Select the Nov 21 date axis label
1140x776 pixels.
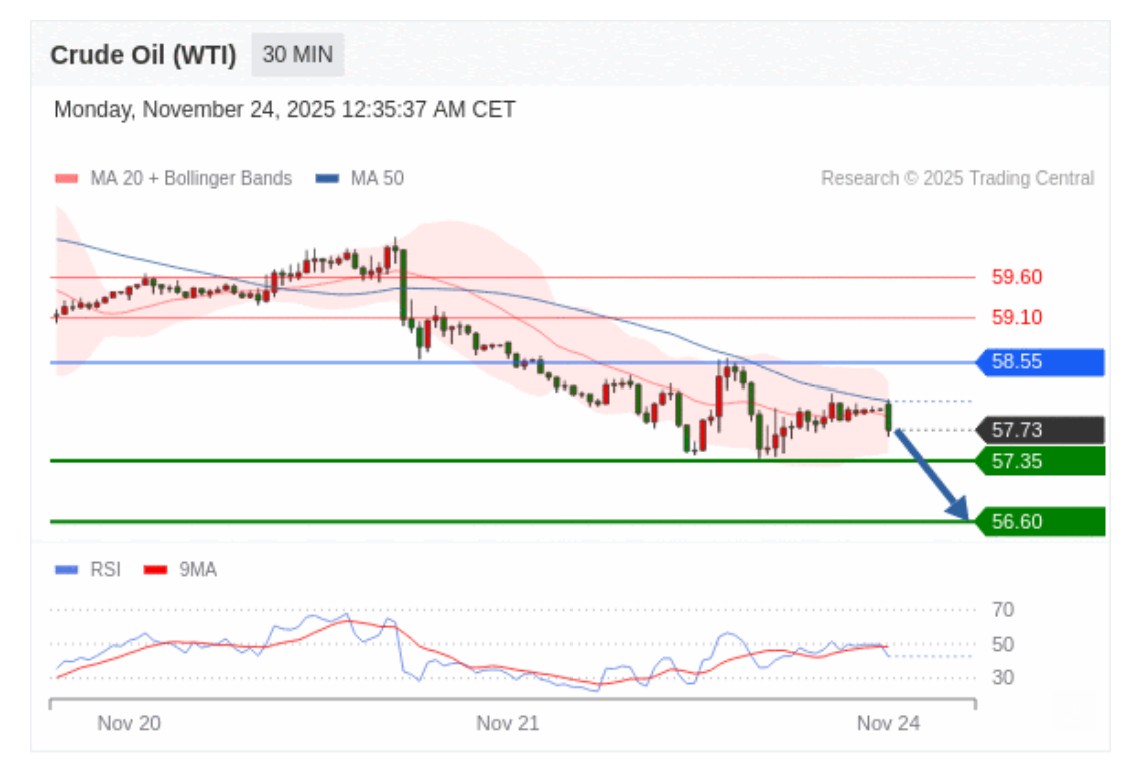(x=507, y=723)
